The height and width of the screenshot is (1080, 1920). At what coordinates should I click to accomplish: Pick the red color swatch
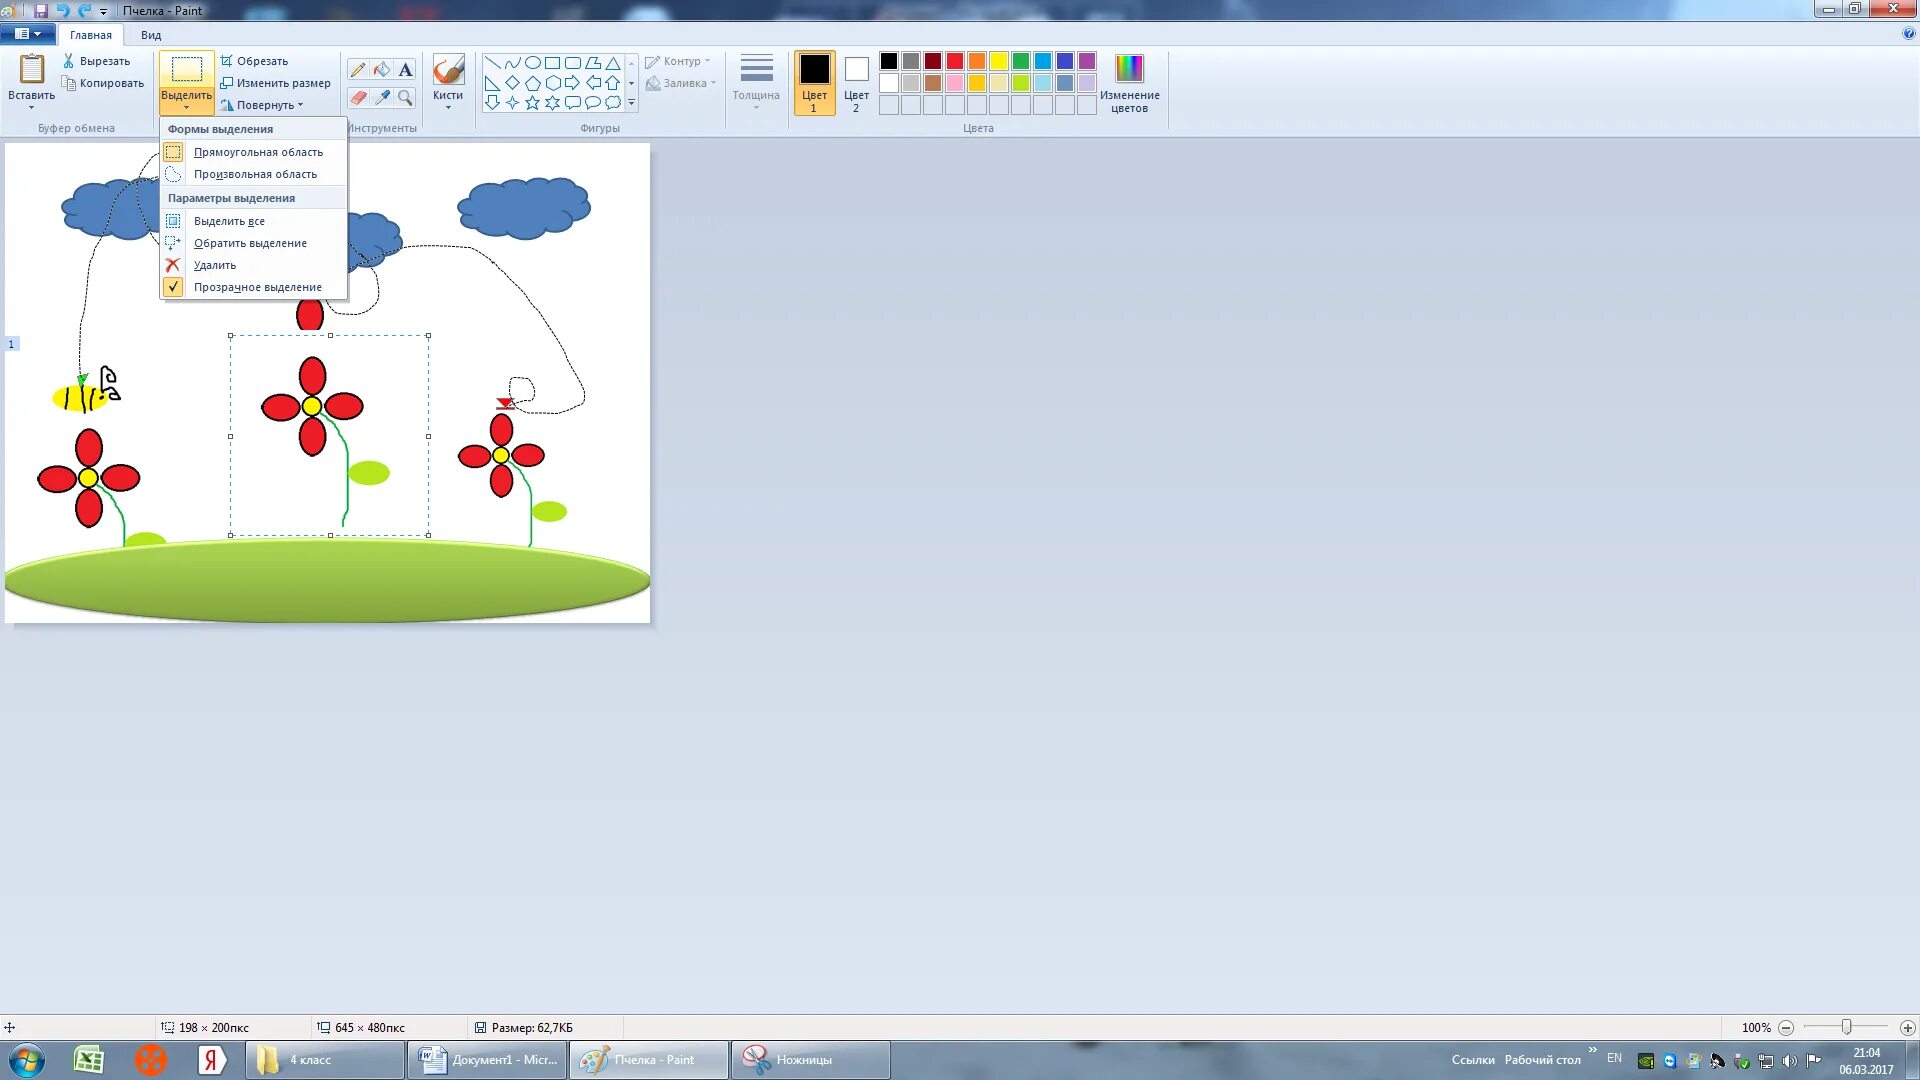pos(955,61)
